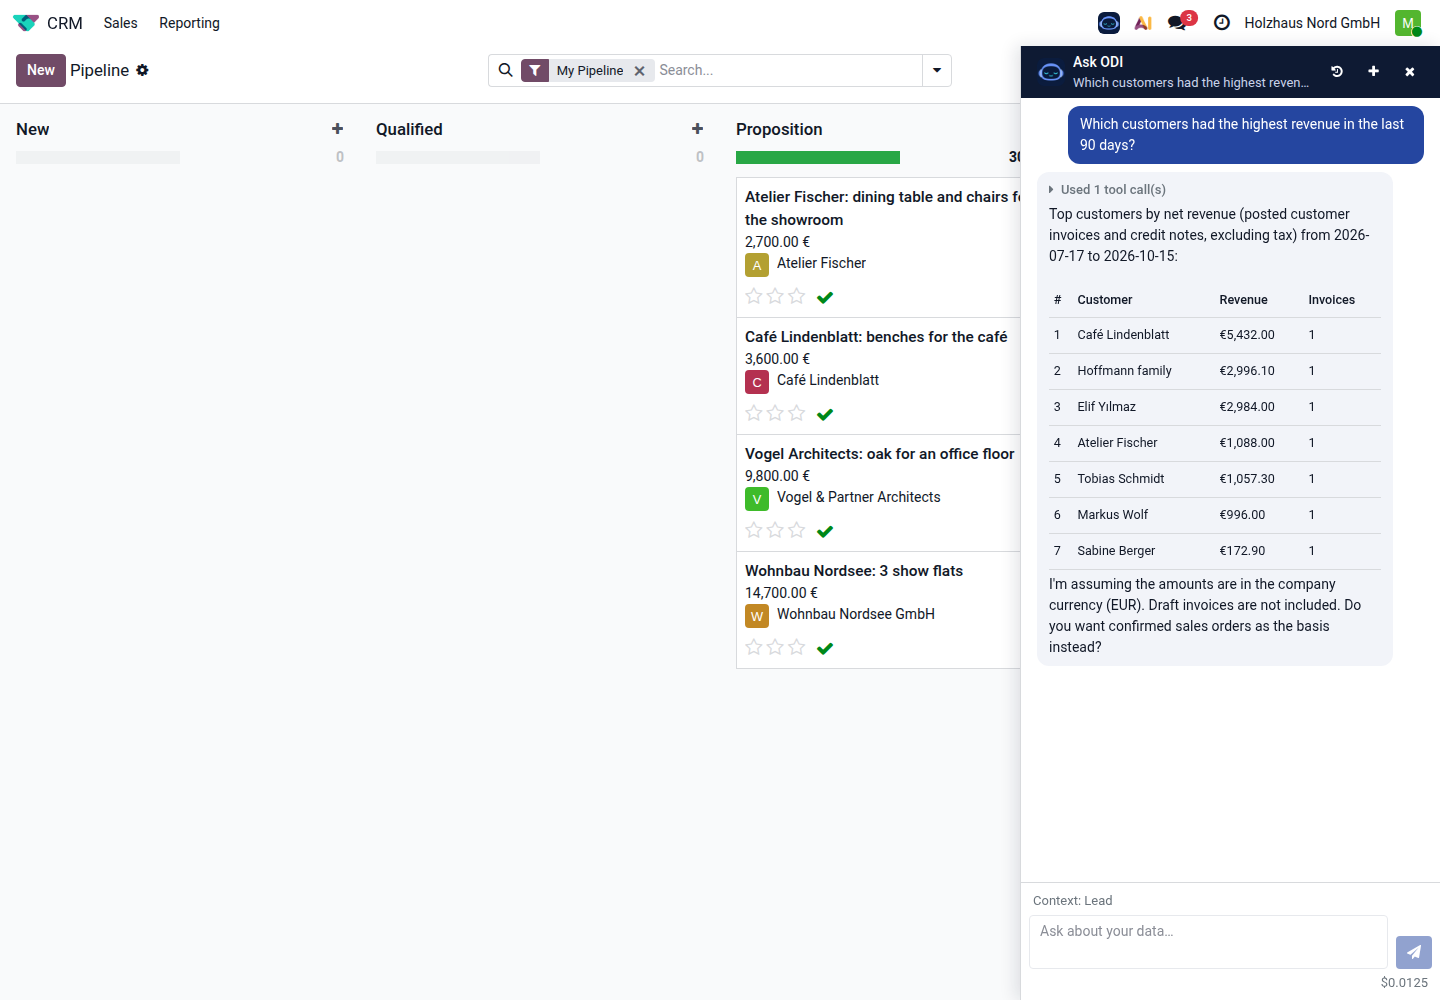
Task: Click the 'Ask about your data' input
Action: [x=1208, y=942]
